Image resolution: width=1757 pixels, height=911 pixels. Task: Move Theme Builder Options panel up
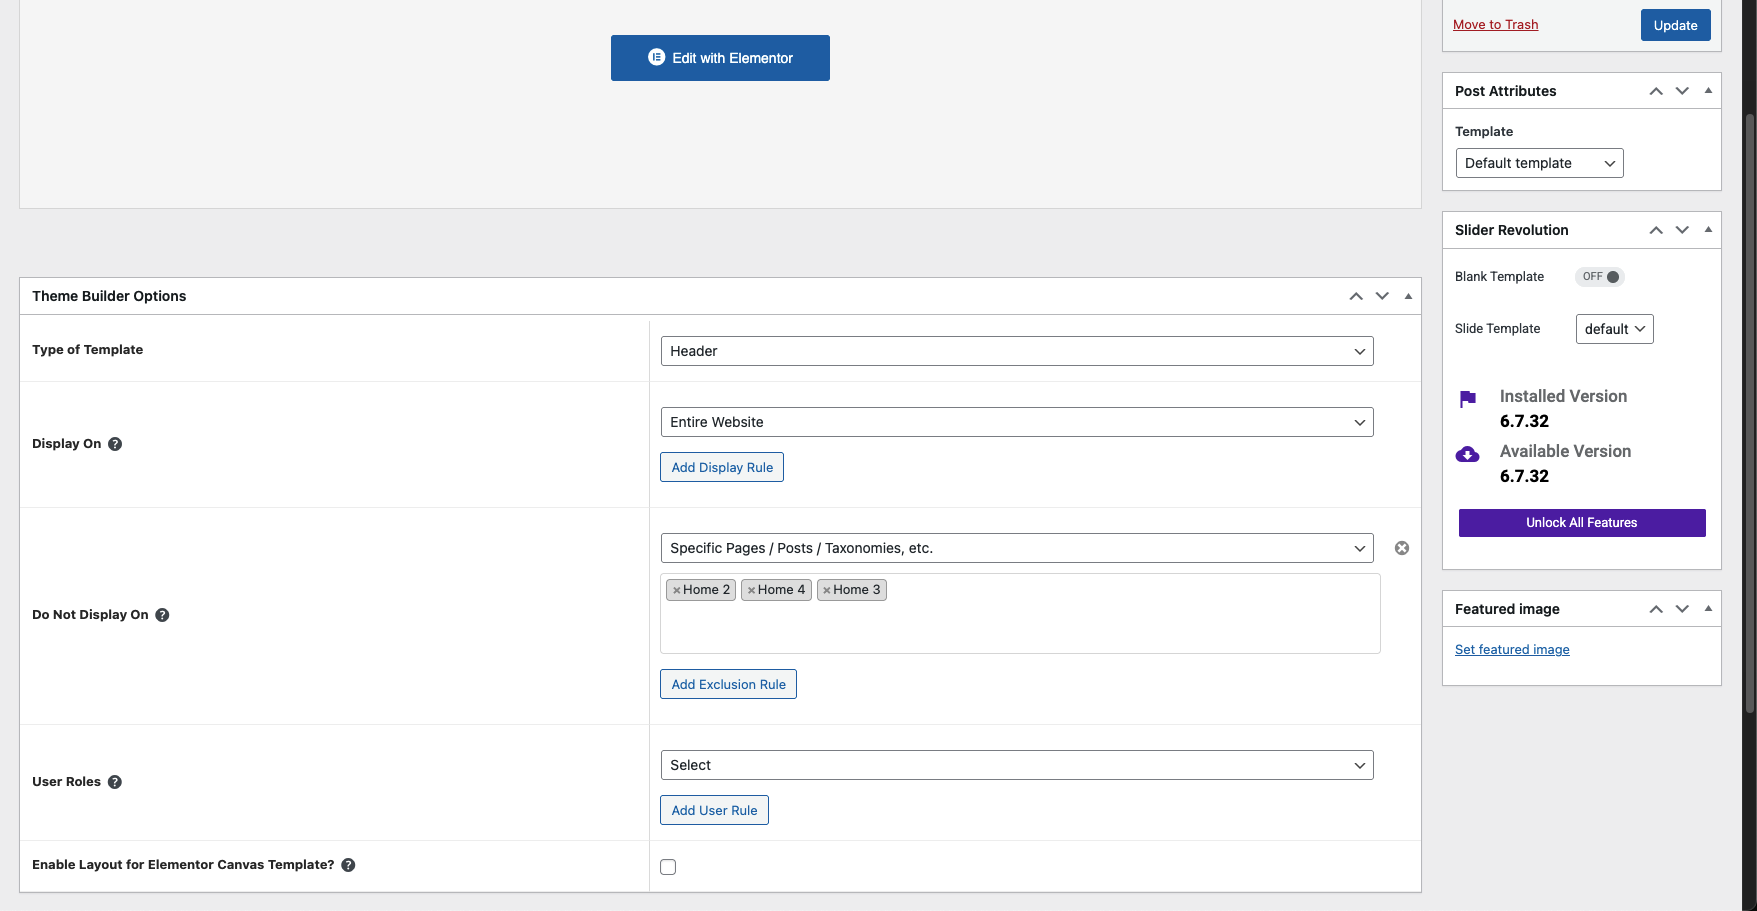coord(1356,296)
